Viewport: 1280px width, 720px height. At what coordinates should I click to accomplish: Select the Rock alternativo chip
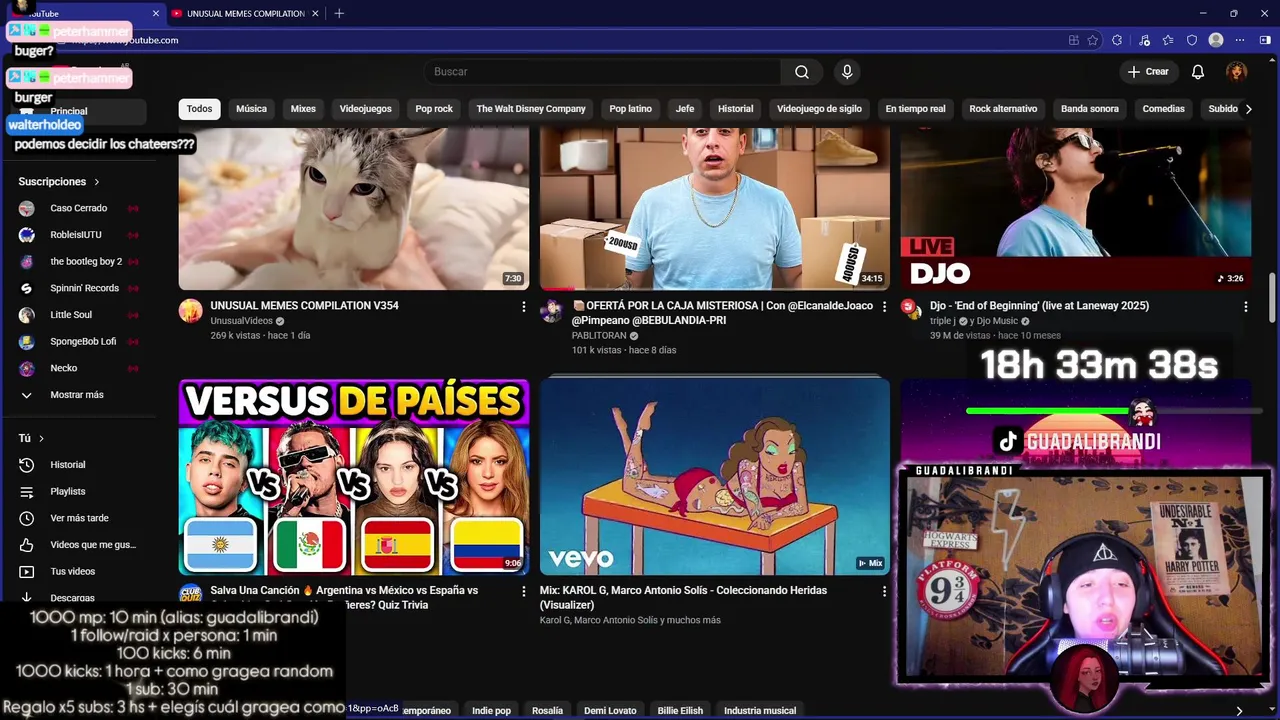coord(1003,109)
